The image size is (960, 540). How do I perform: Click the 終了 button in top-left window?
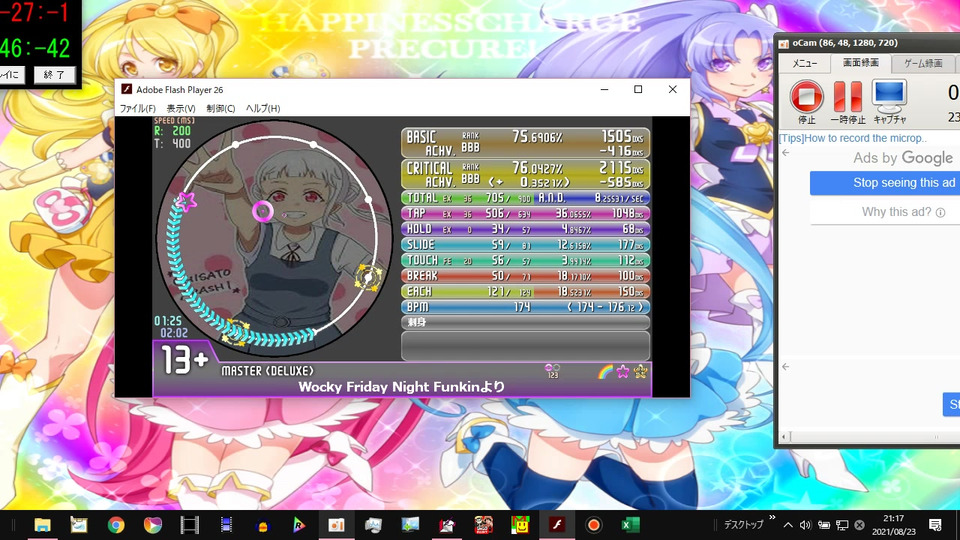54,75
